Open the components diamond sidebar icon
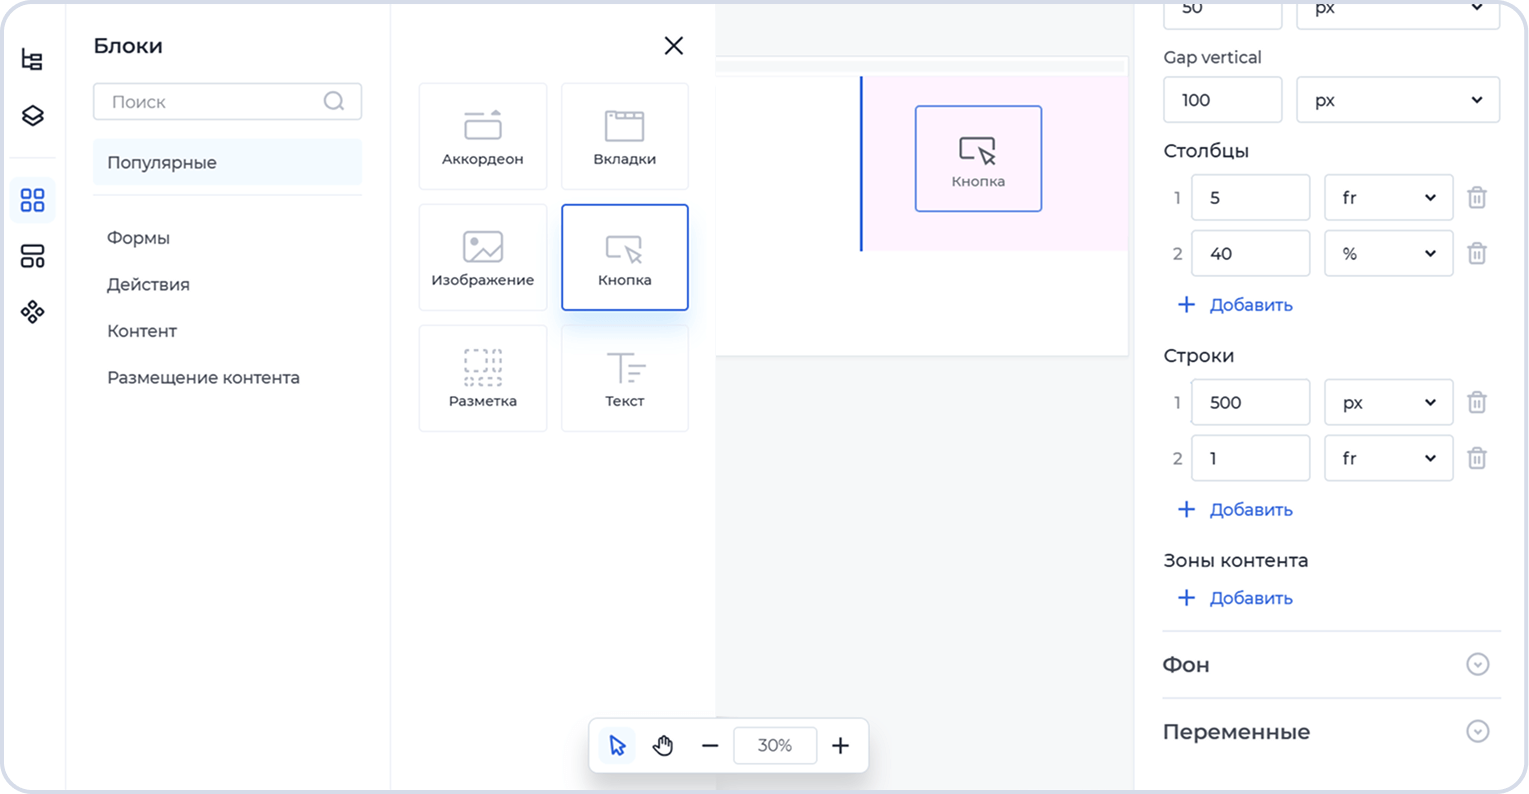The width and height of the screenshot is (1529, 794). point(32,312)
